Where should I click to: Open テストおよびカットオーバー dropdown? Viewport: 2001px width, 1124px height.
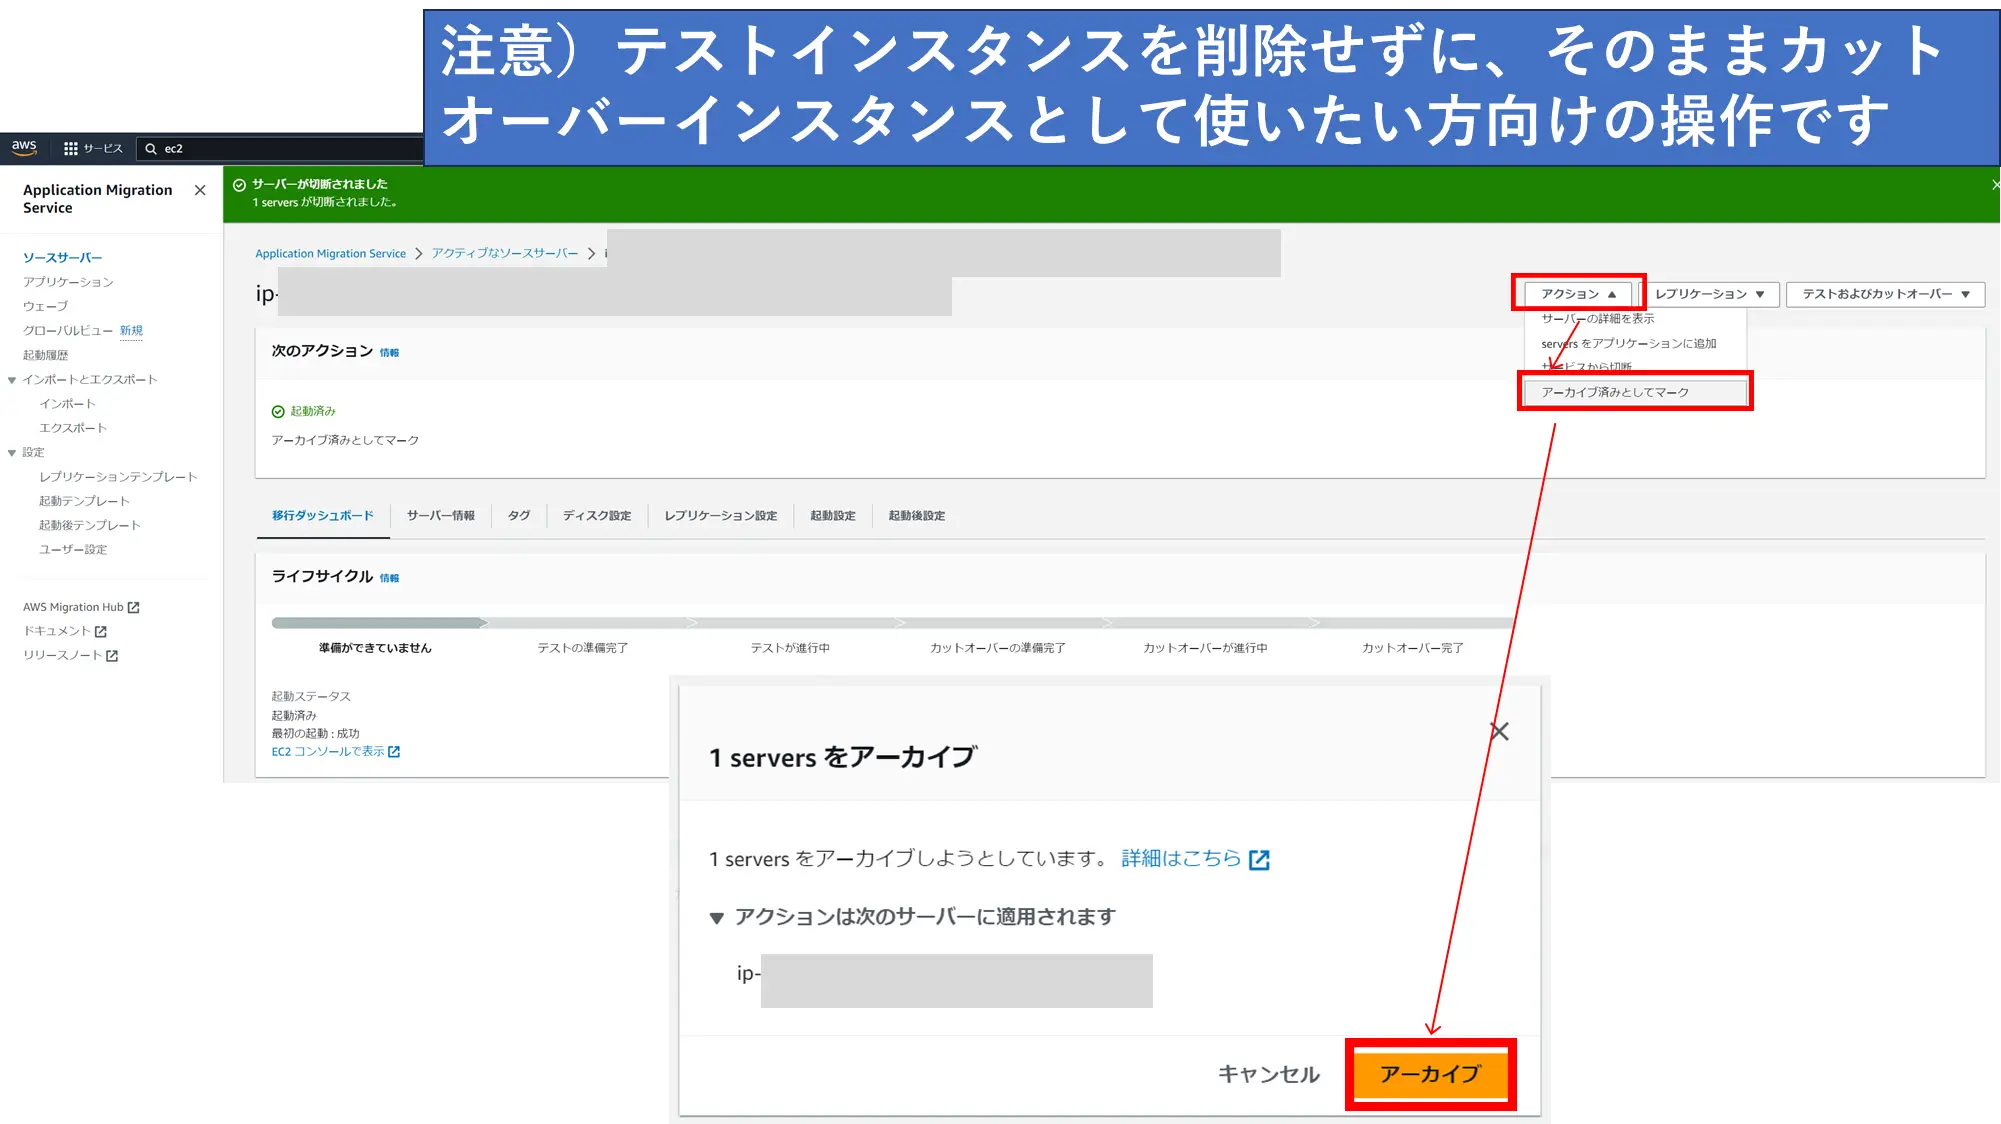pos(1885,294)
